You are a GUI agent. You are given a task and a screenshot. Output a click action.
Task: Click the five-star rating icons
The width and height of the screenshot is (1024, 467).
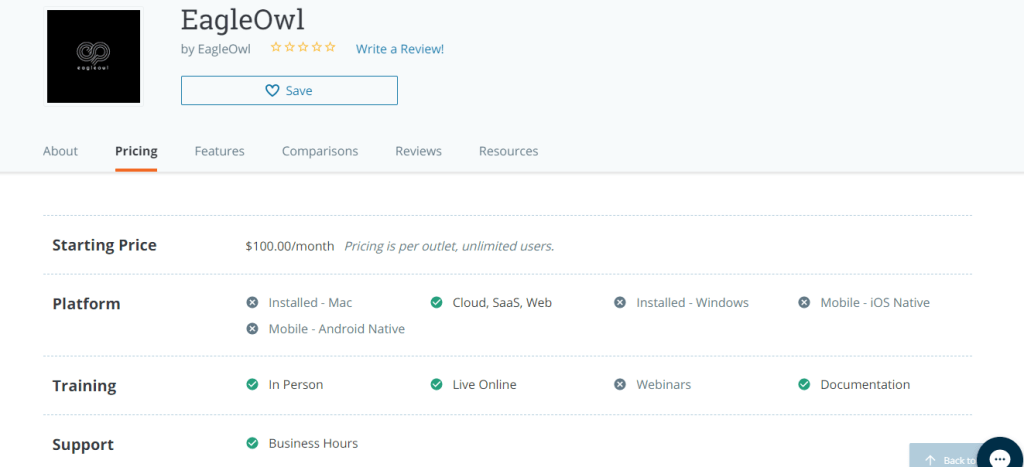[303, 47]
